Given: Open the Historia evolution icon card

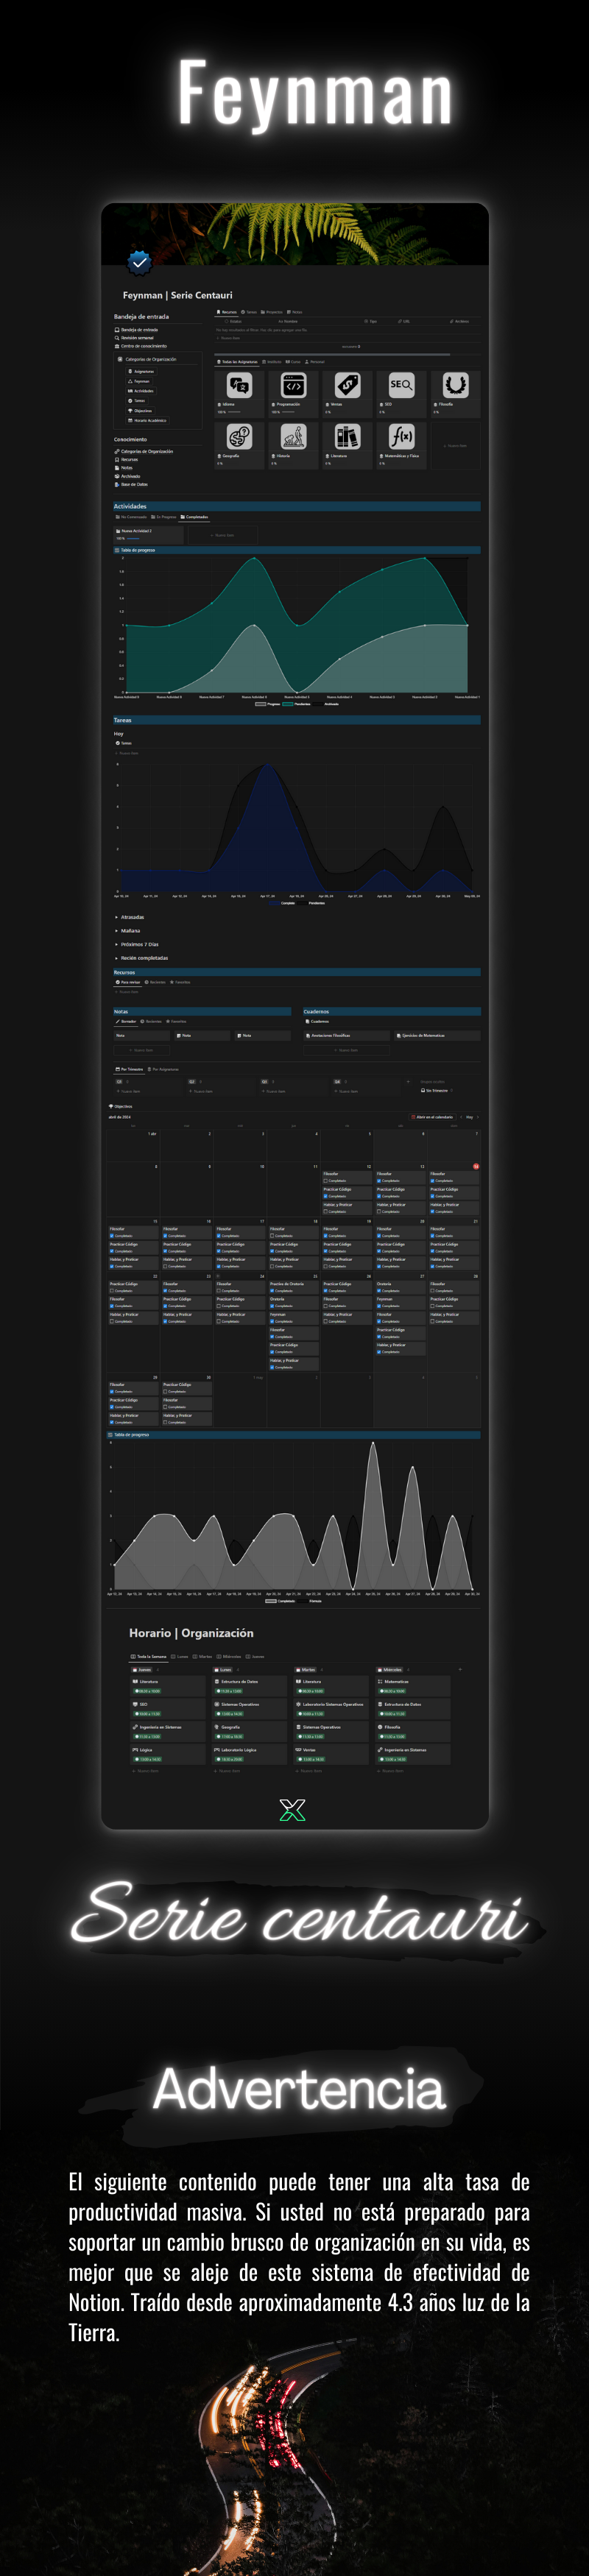Looking at the screenshot, I should tap(293, 437).
